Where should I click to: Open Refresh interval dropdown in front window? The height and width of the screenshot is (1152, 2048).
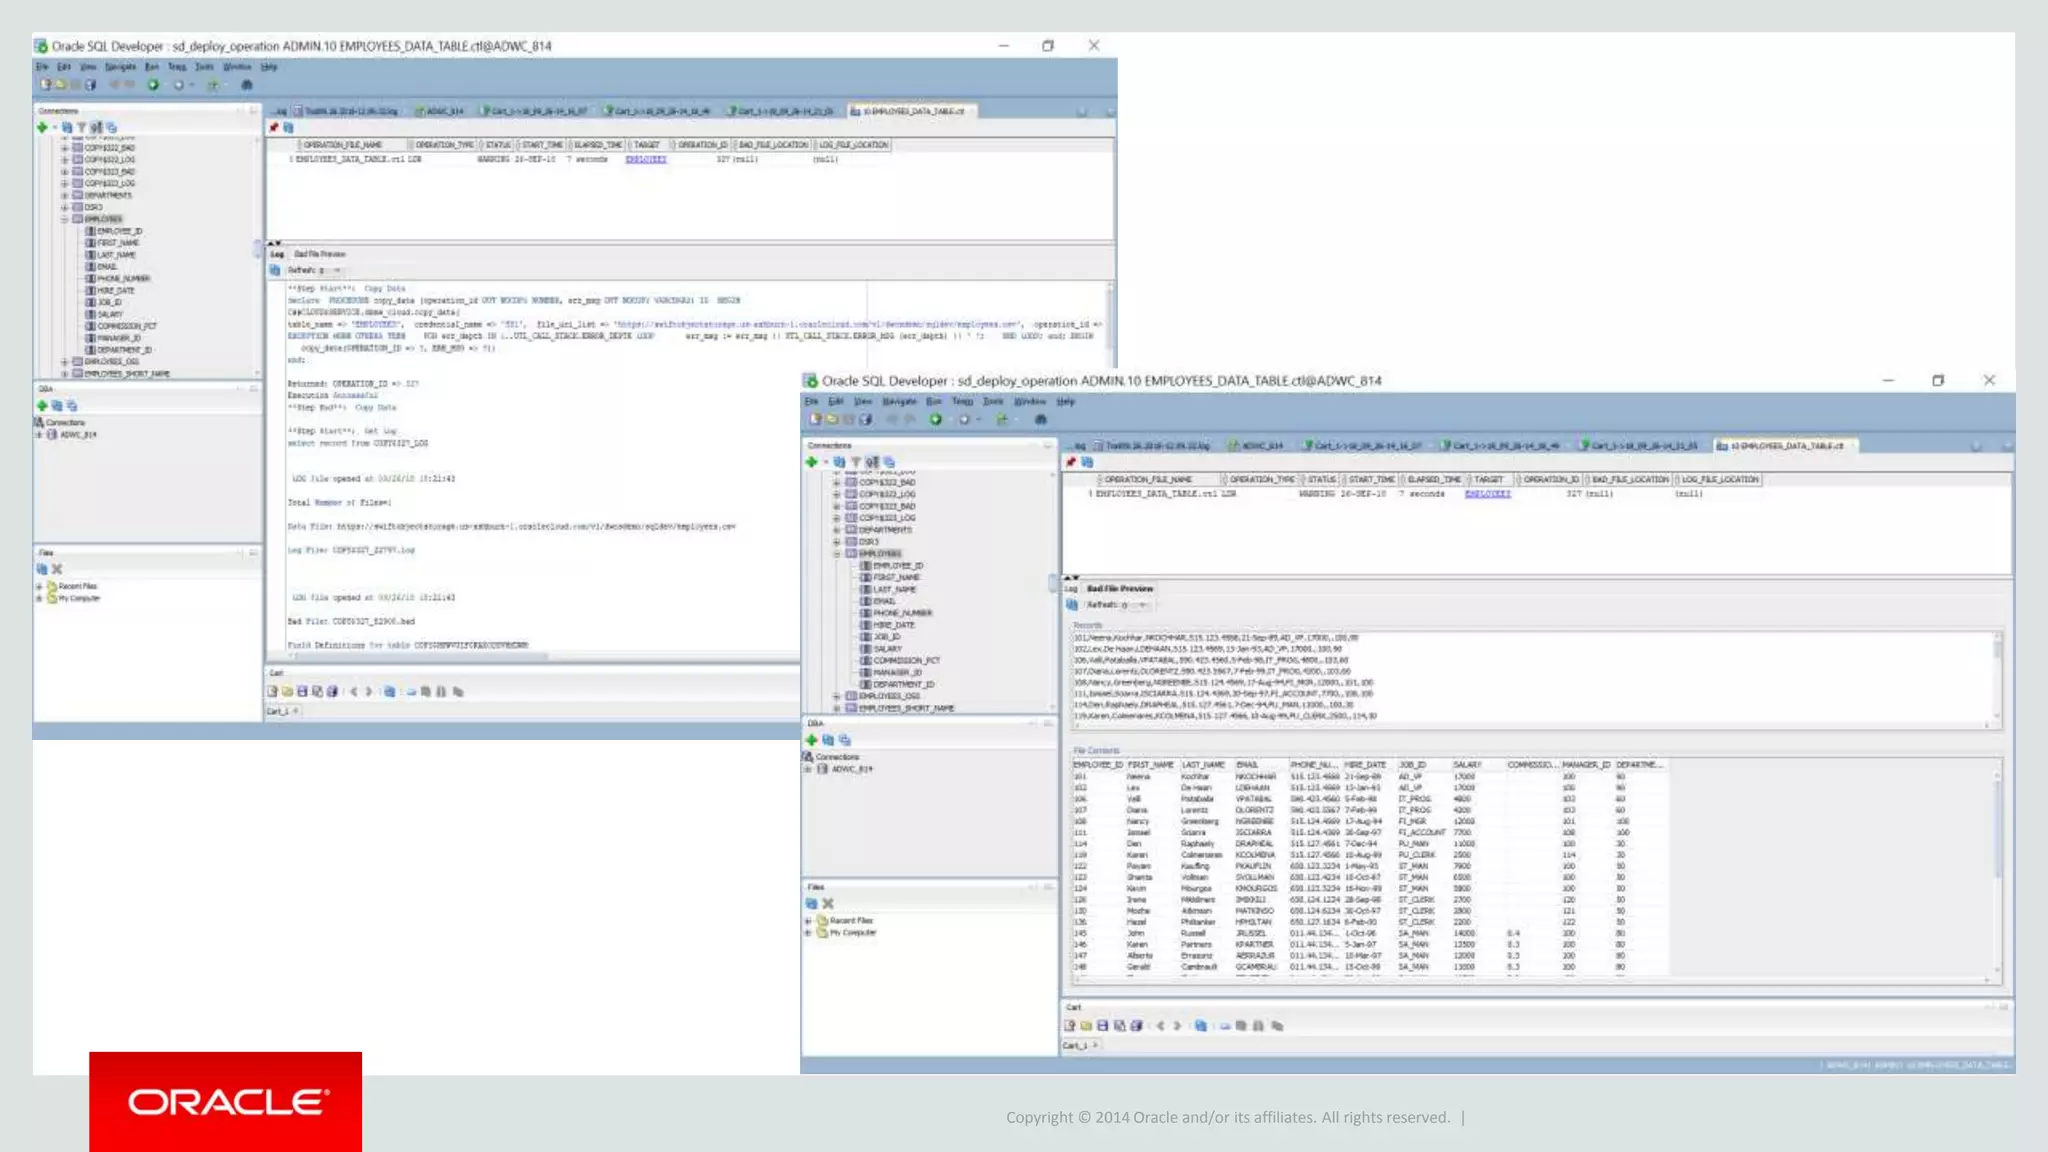click(x=1143, y=605)
